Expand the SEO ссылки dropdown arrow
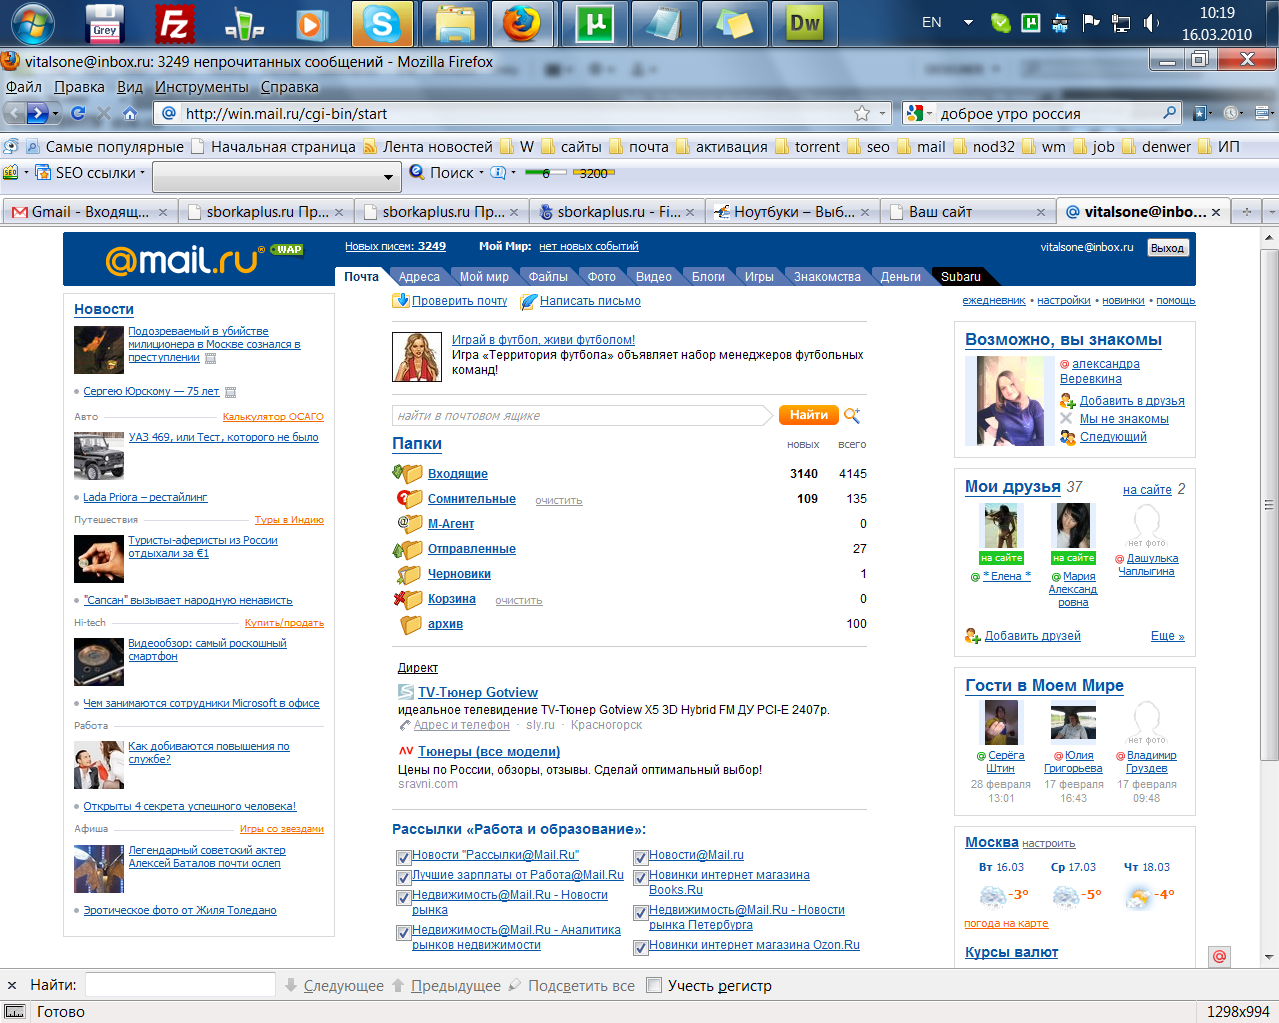 point(142,173)
